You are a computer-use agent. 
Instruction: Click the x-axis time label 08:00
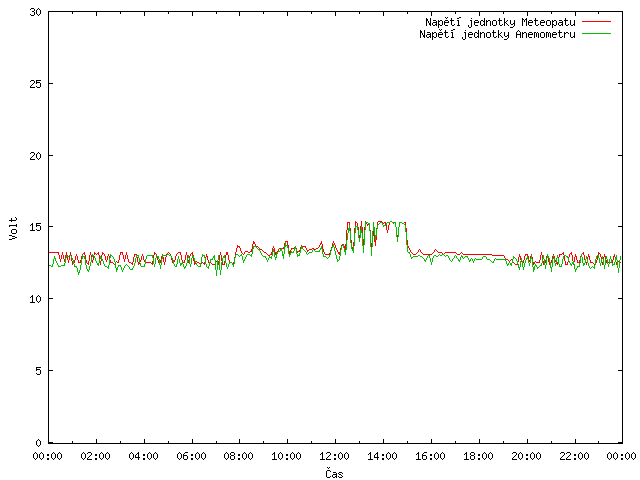(239, 456)
